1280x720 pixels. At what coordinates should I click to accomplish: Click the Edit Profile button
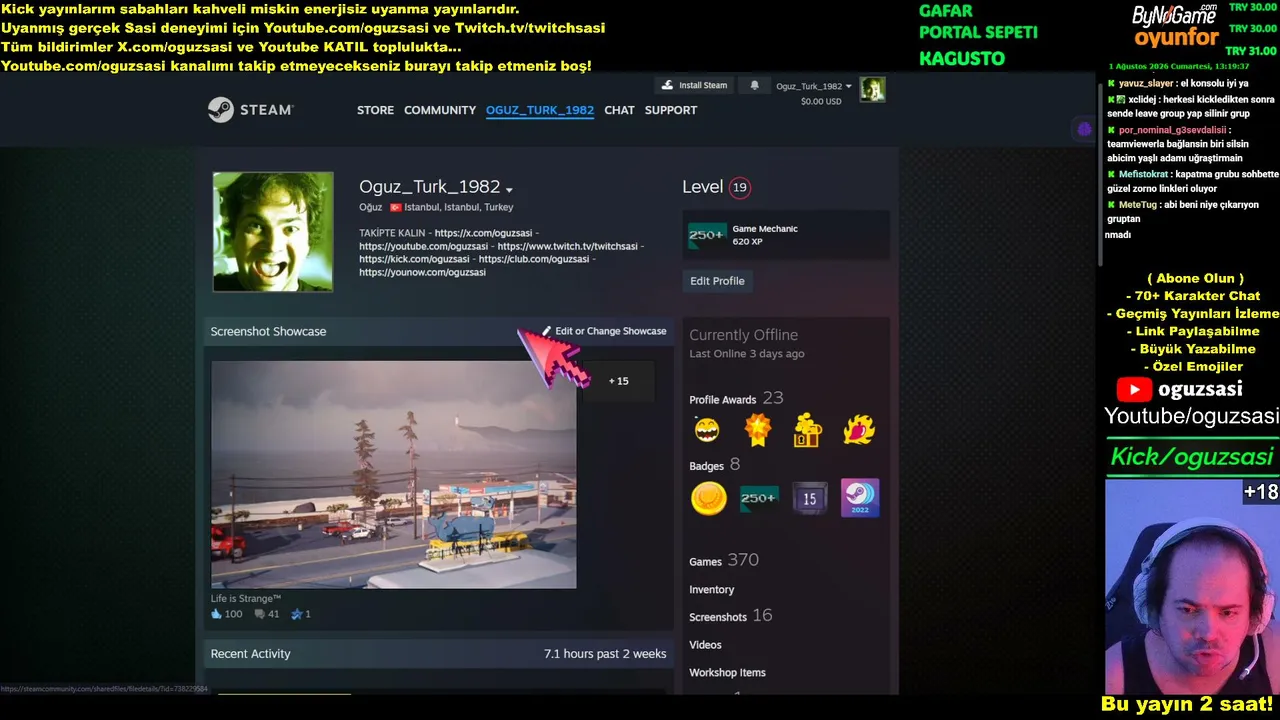[x=717, y=281]
